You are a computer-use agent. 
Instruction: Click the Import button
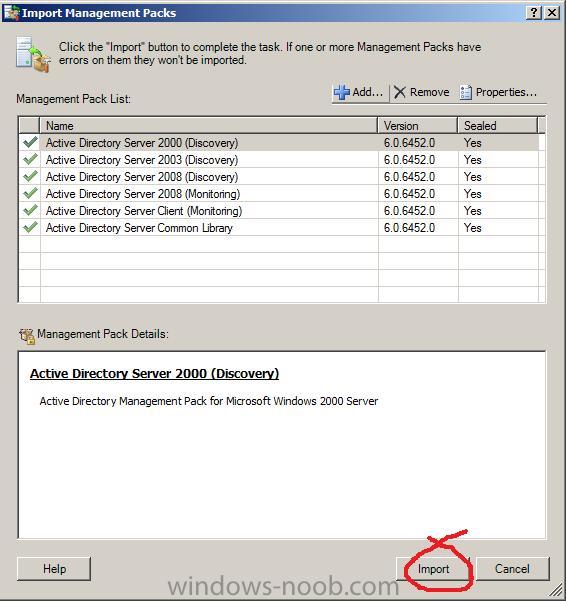(x=433, y=569)
